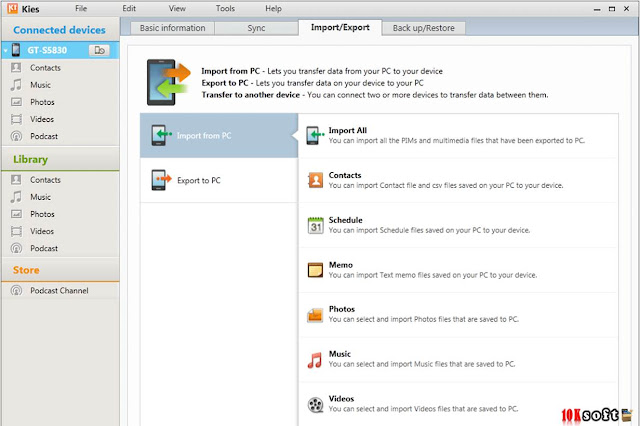
Task: Click the Schedule calendar icon
Action: [316, 225]
